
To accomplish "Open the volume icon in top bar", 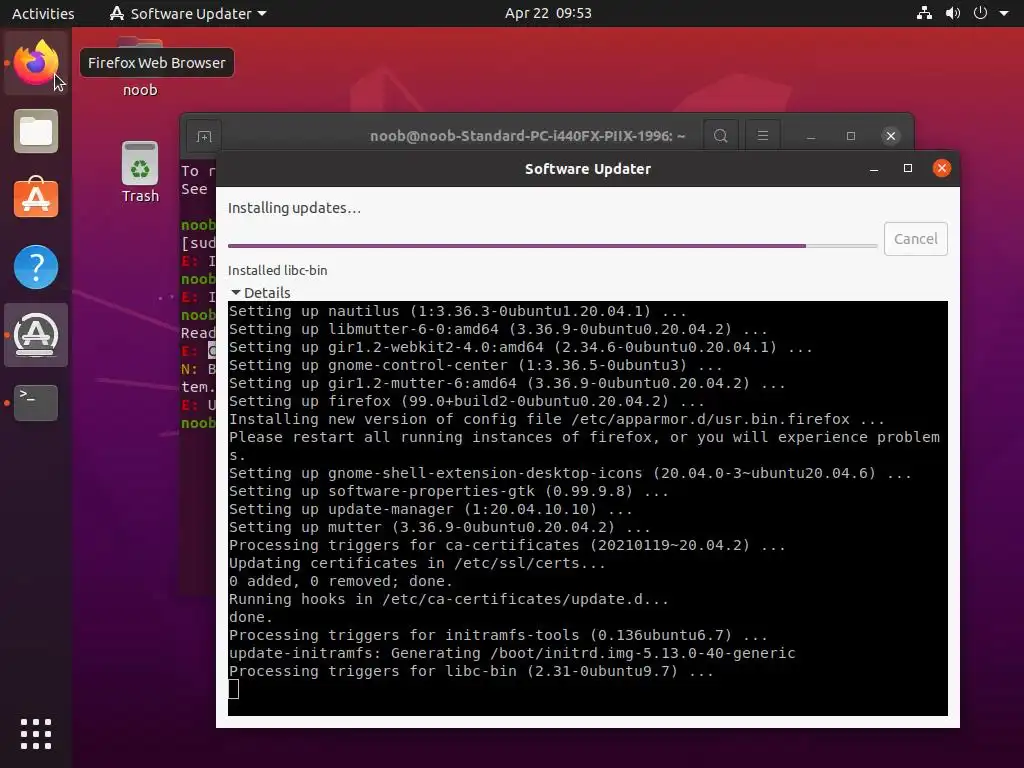I will 953,13.
